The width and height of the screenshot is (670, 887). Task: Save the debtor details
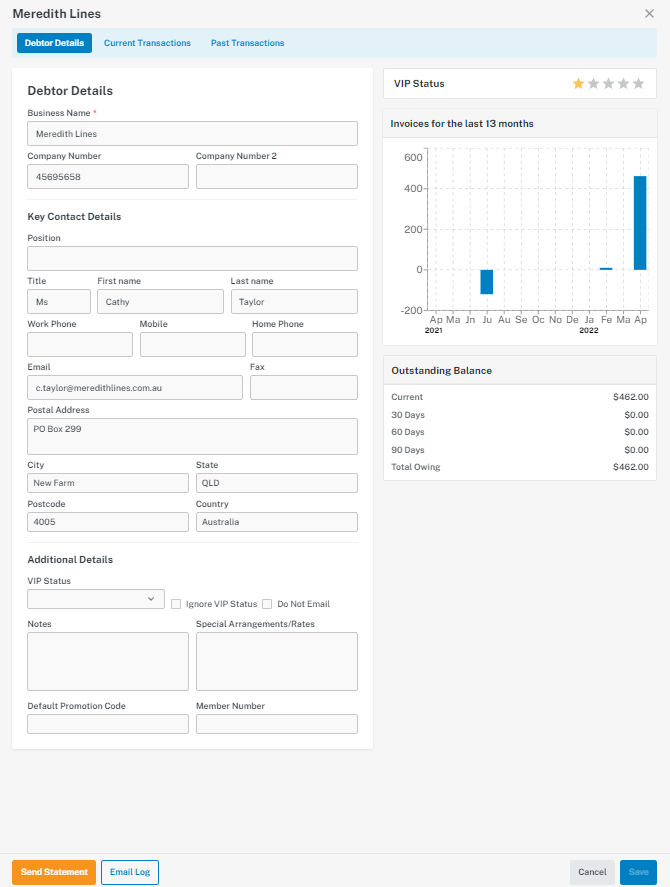click(x=638, y=872)
